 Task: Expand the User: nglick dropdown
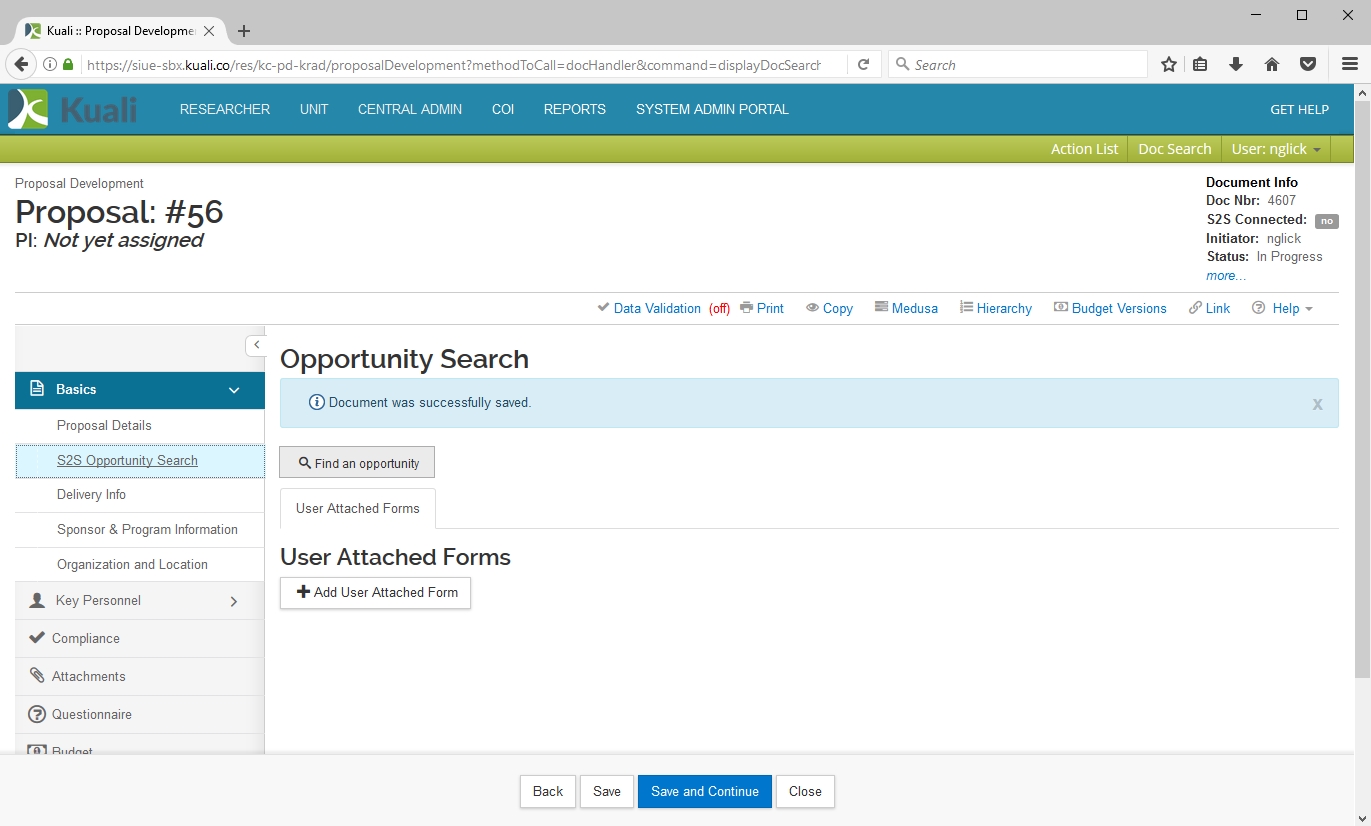point(1276,149)
